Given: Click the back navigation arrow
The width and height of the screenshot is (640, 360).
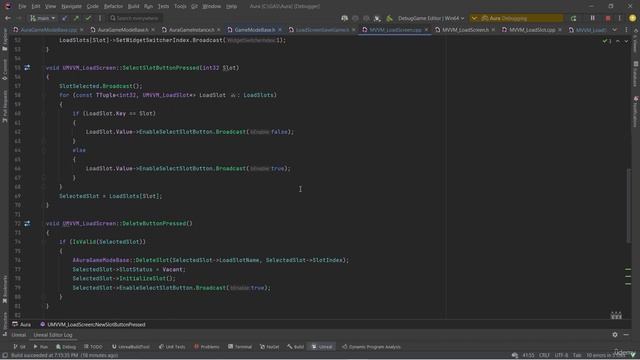Looking at the screenshot, I should (x=8, y=18).
